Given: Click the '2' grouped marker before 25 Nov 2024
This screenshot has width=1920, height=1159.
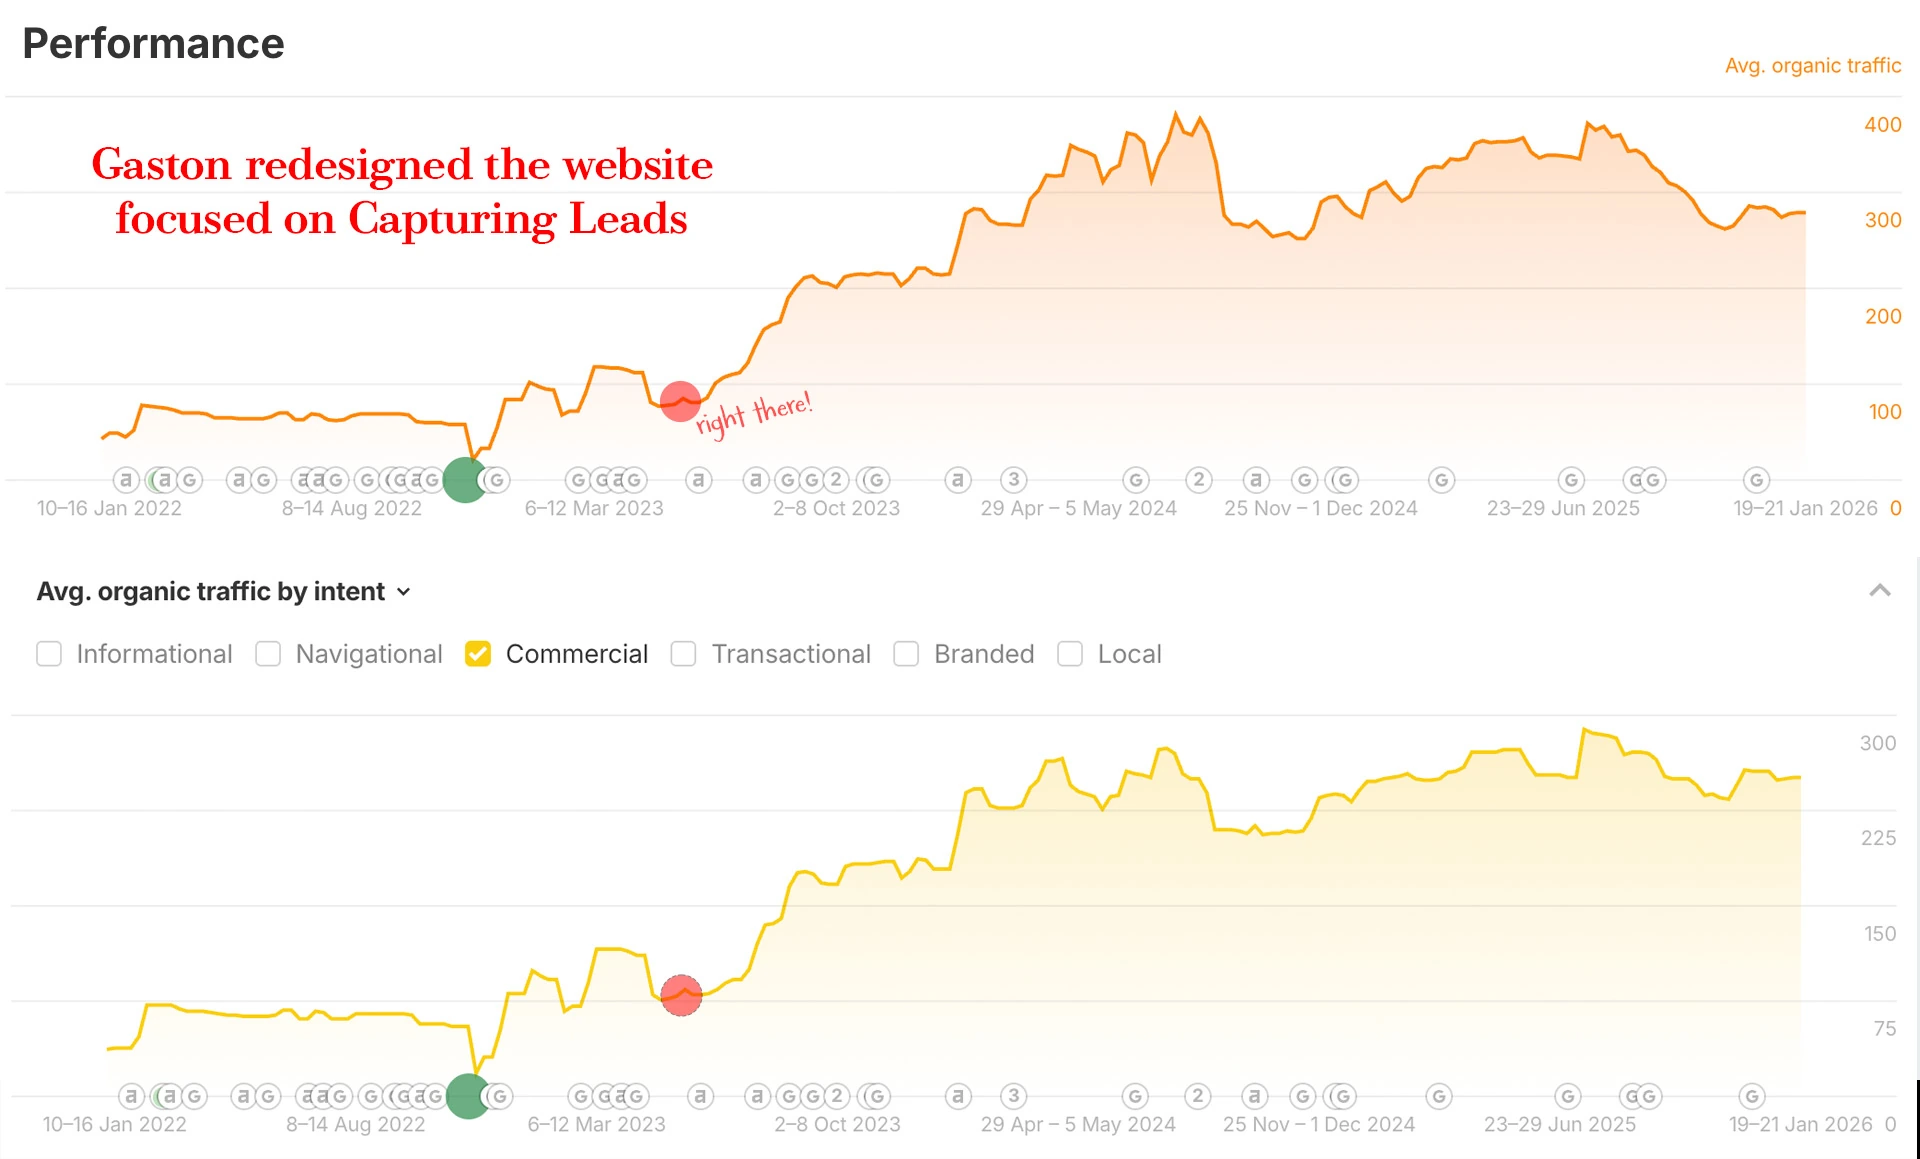Looking at the screenshot, I should [x=1199, y=480].
